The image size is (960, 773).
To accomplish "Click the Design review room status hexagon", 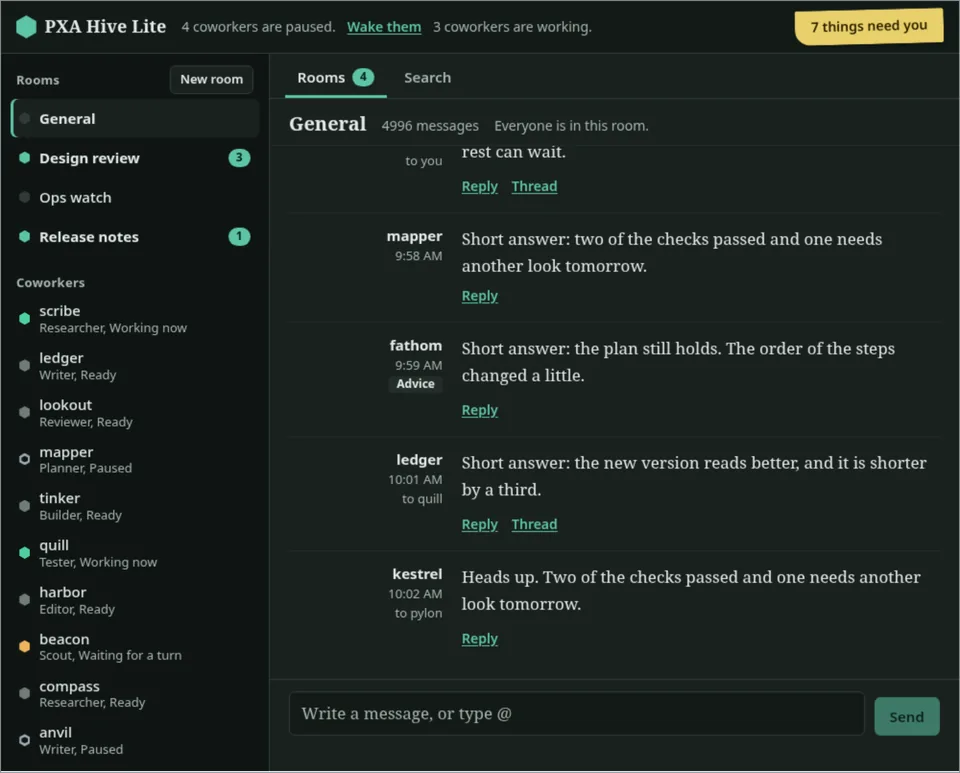I will pyautogui.click(x=24, y=158).
